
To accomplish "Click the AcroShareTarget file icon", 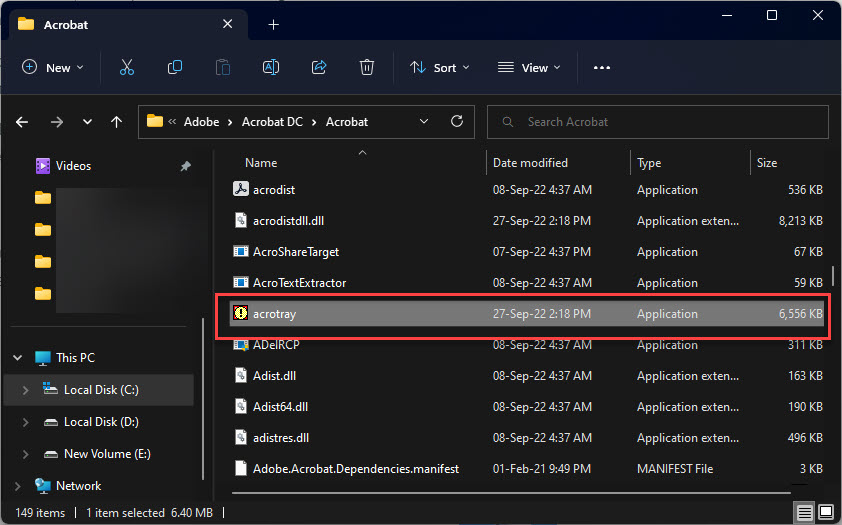I will 241,251.
